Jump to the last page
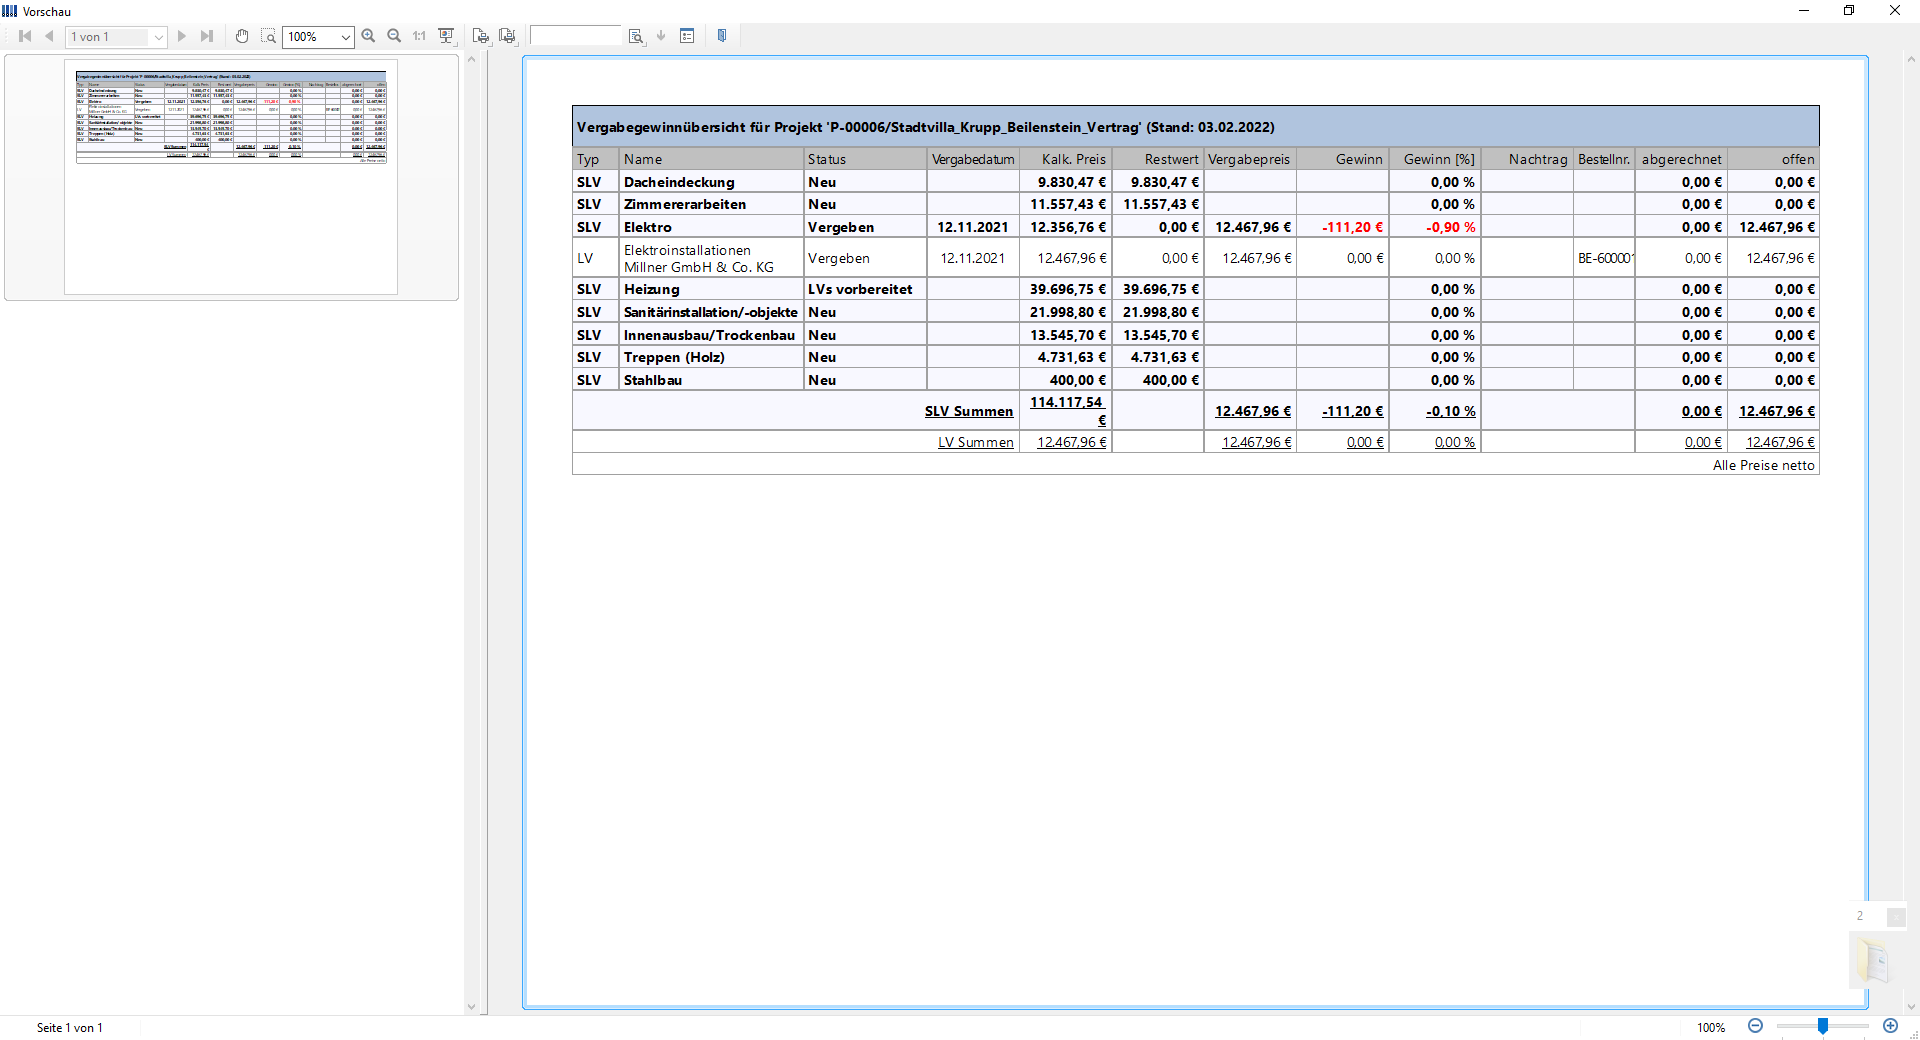Image resolution: width=1920 pixels, height=1040 pixels. tap(207, 36)
